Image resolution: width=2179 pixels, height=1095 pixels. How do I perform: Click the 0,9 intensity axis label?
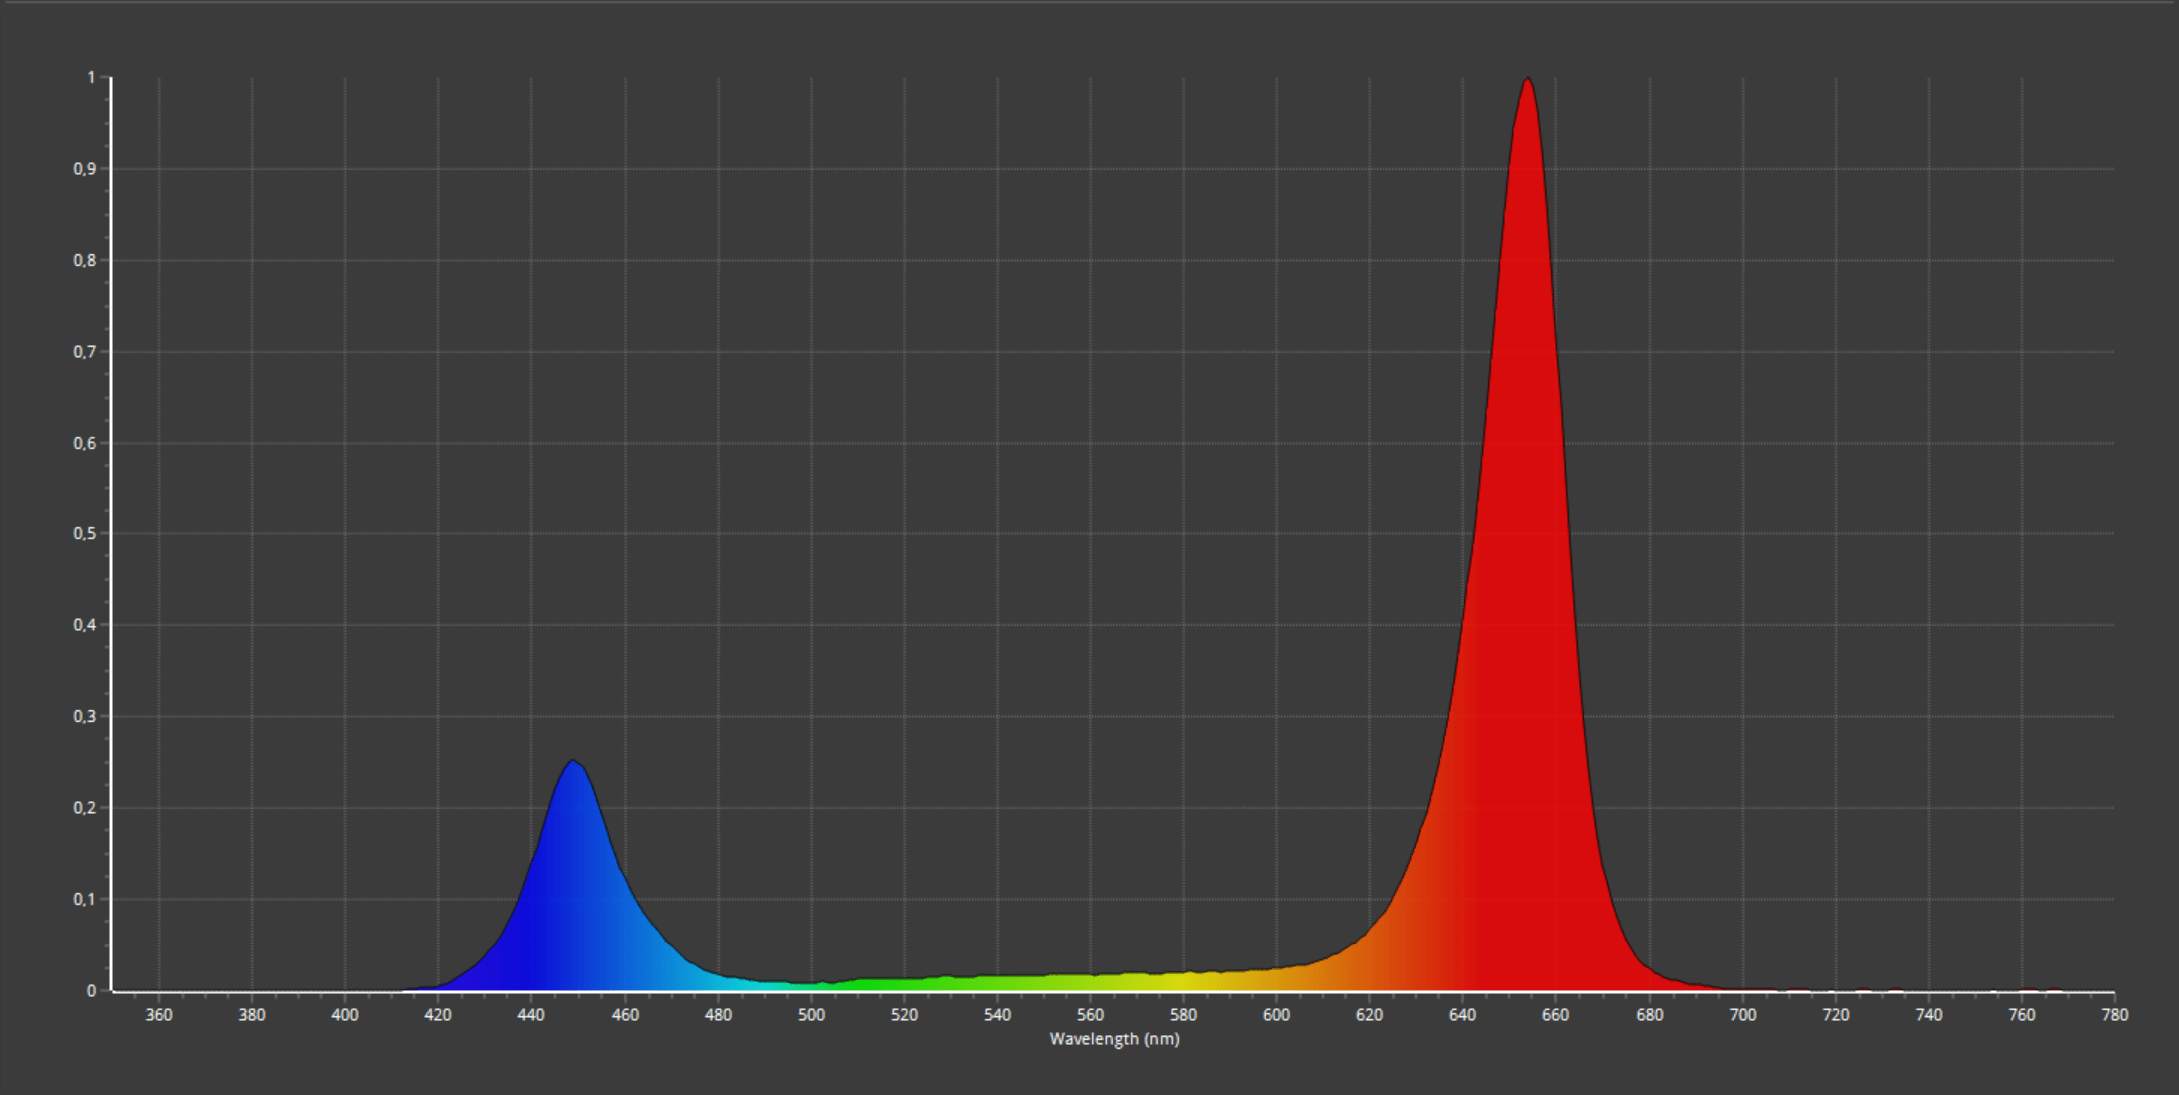[x=84, y=169]
